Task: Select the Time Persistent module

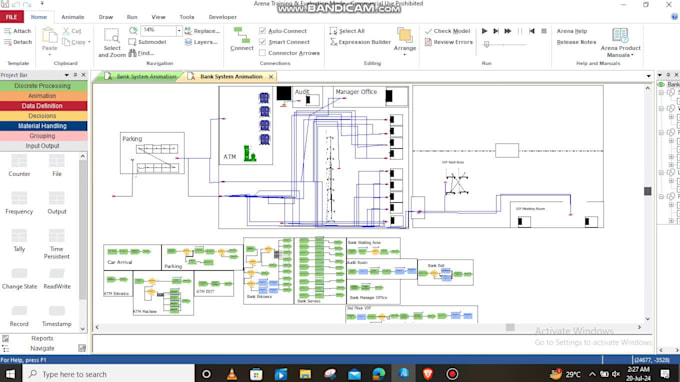Action: (56, 244)
